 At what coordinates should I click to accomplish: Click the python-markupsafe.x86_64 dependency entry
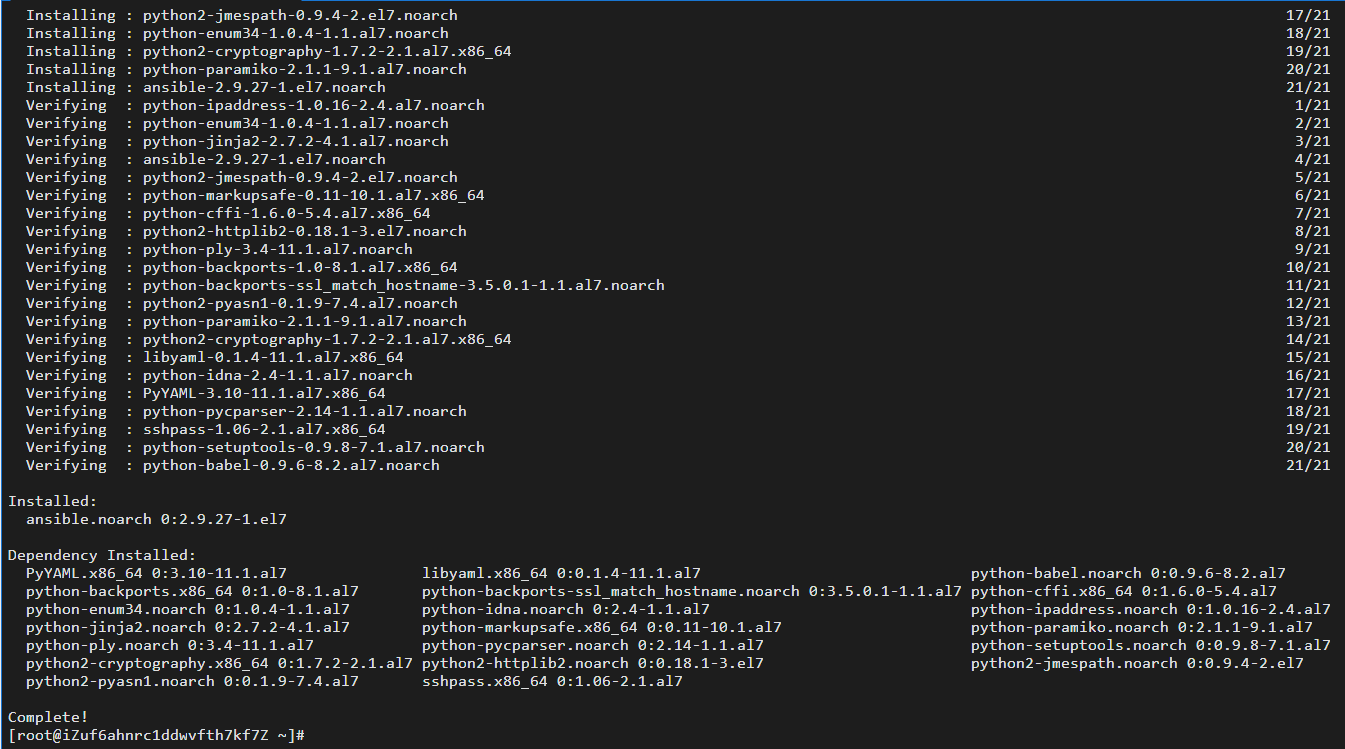pos(601,627)
